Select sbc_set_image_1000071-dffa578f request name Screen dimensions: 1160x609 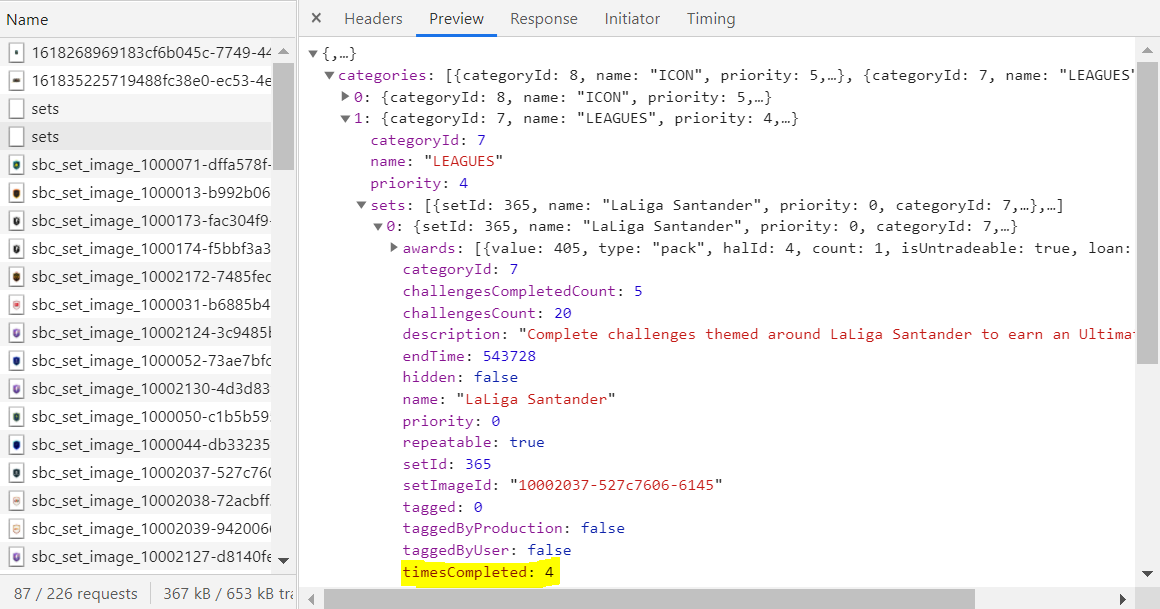151,164
